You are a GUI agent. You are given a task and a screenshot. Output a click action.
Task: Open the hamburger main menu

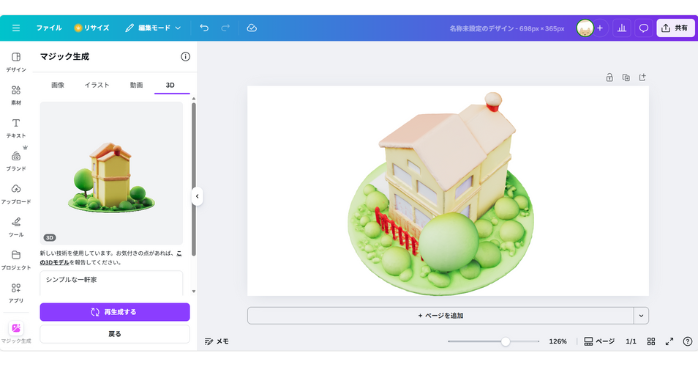coord(16,28)
